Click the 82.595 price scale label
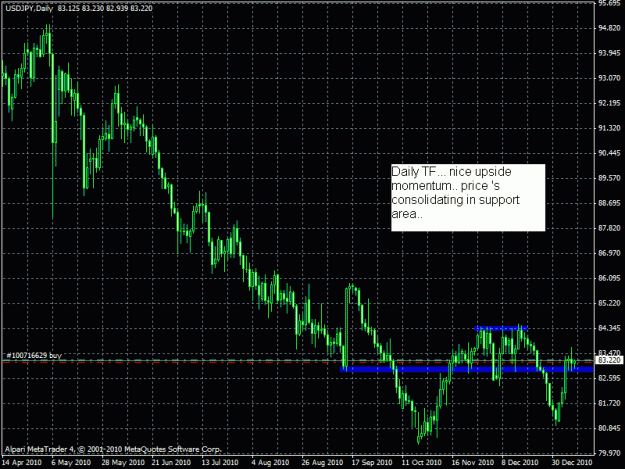 [609, 378]
